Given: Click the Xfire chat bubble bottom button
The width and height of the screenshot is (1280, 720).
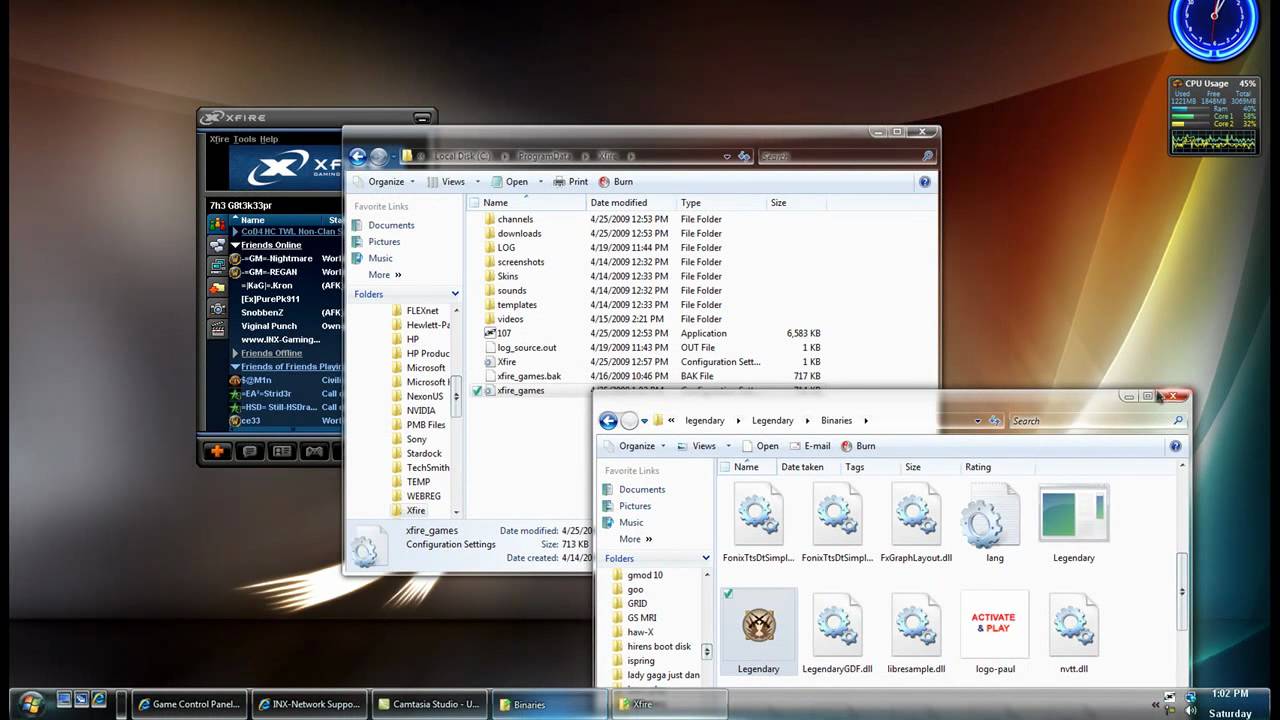Looking at the screenshot, I should click(x=250, y=451).
